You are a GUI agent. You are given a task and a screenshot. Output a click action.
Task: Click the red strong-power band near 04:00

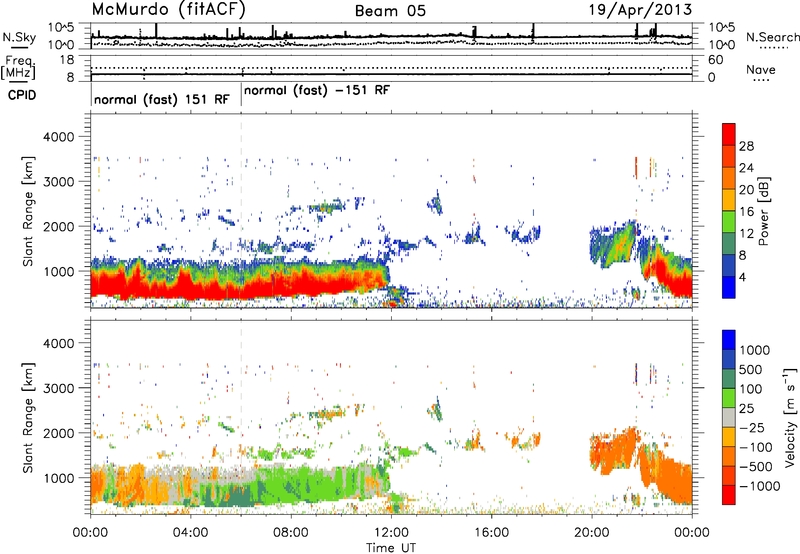(191, 288)
